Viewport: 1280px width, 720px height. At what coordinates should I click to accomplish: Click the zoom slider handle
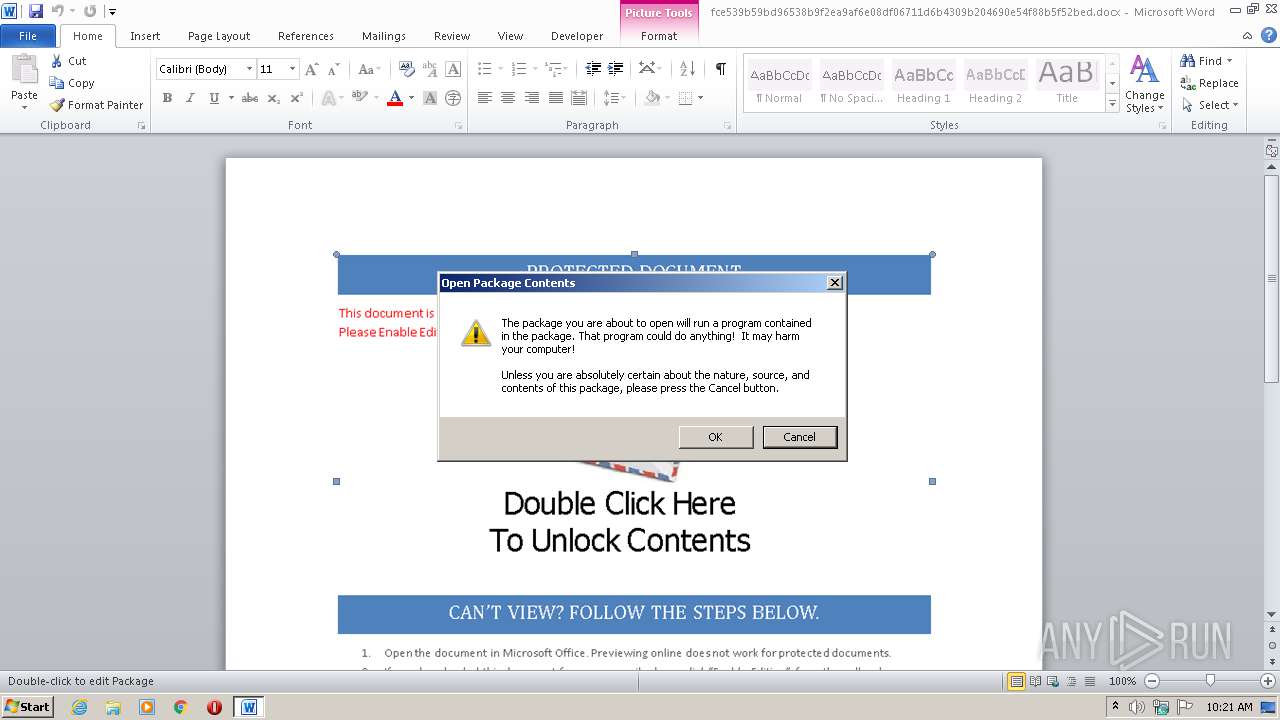click(x=1210, y=681)
